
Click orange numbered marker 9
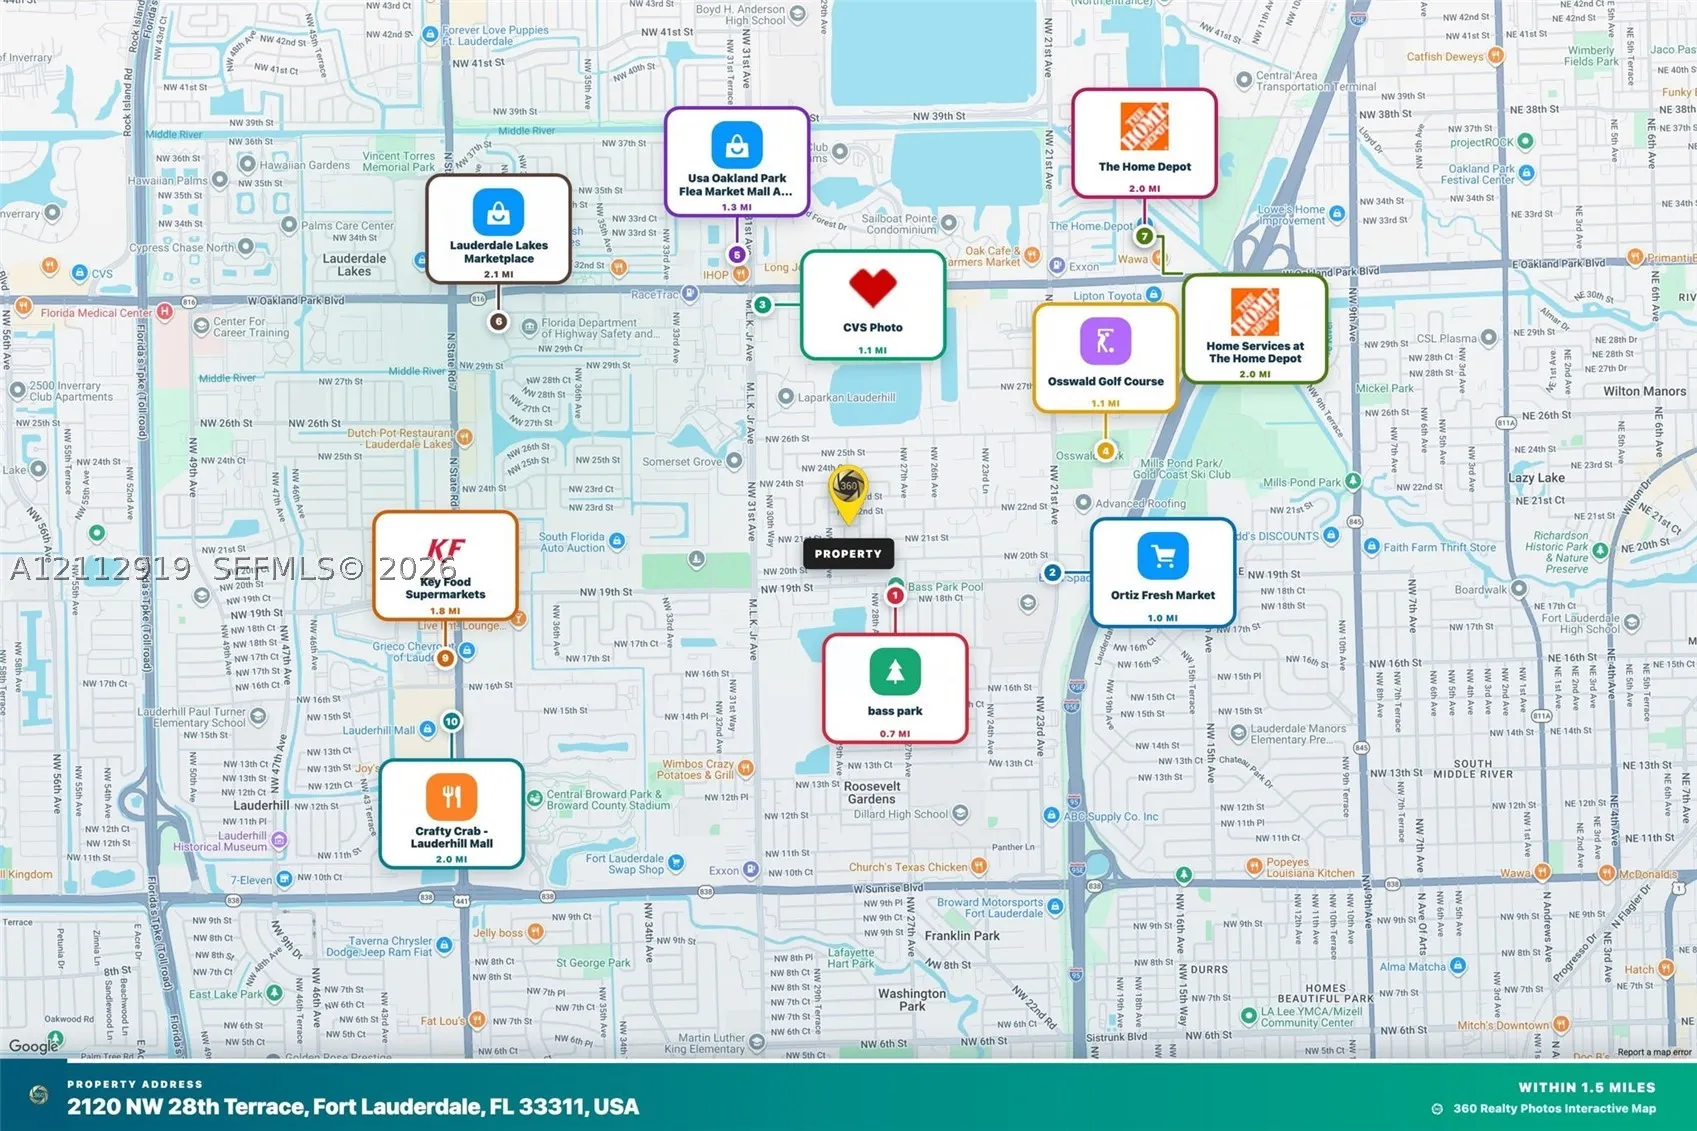tap(445, 658)
